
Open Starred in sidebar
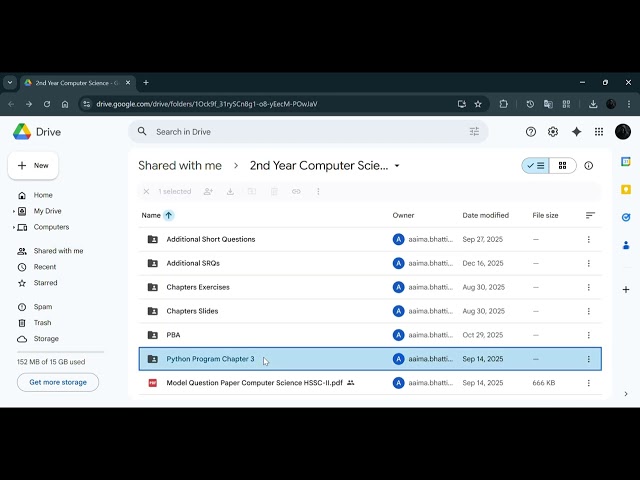(x=45, y=283)
